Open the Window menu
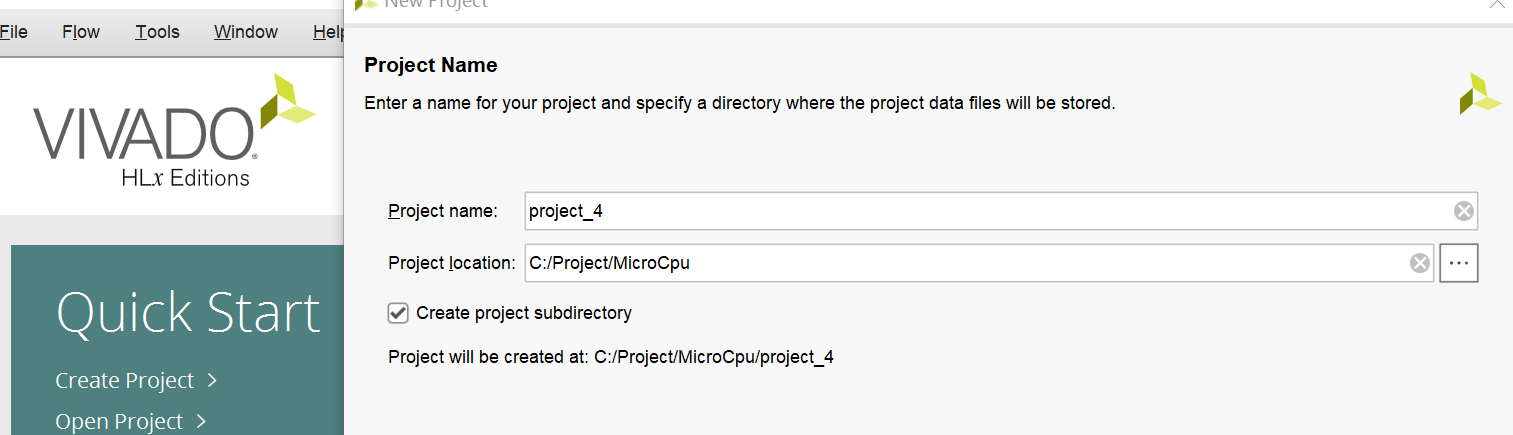This screenshot has width=1513, height=435. pos(245,32)
